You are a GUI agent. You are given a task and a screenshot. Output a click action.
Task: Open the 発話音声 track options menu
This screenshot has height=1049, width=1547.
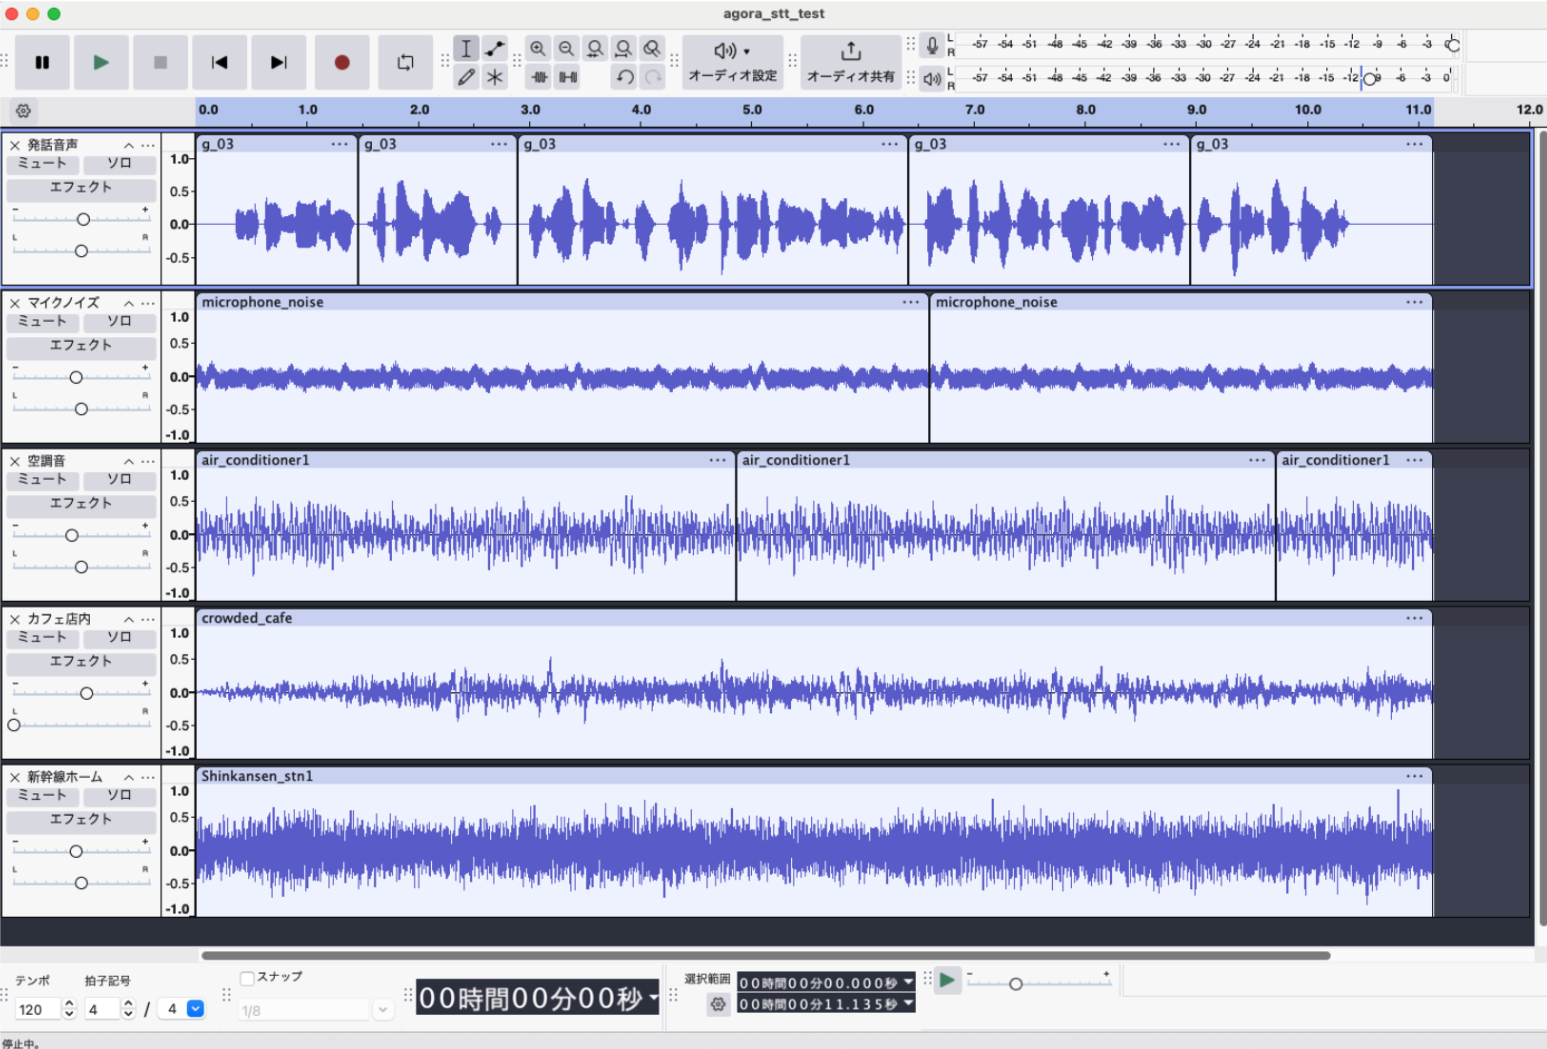pos(148,145)
